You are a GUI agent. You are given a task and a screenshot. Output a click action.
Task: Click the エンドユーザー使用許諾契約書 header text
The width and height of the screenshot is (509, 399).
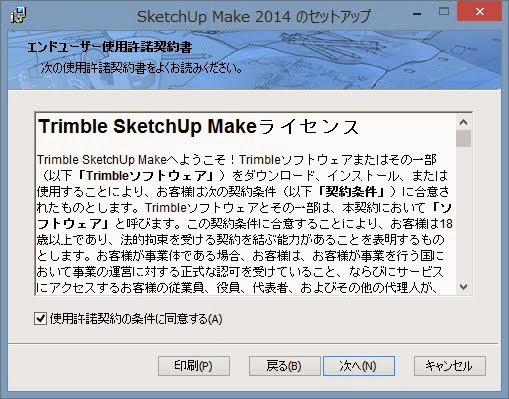coord(110,47)
